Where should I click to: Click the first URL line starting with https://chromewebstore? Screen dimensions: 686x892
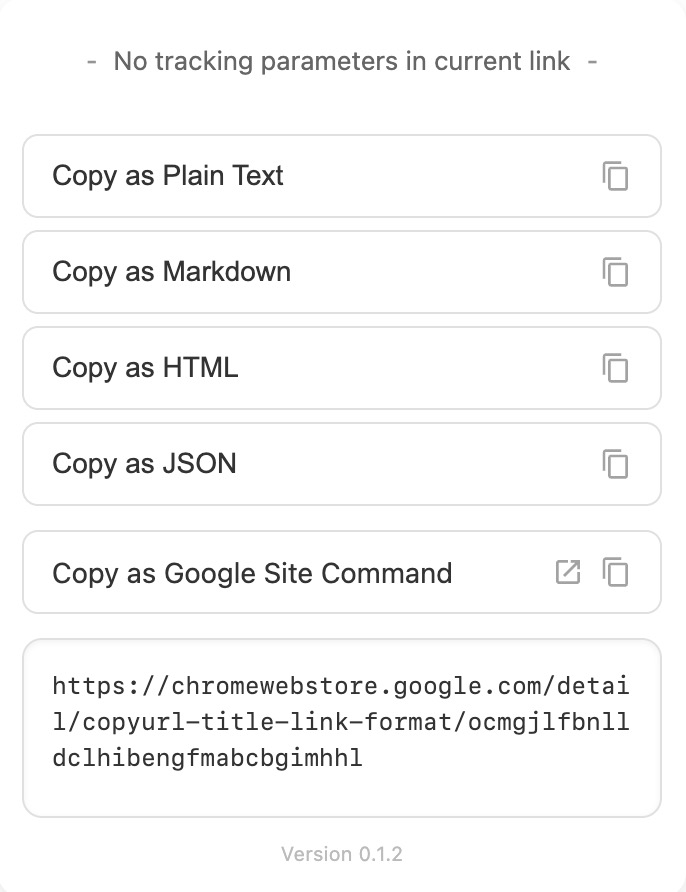pyautogui.click(x=341, y=686)
